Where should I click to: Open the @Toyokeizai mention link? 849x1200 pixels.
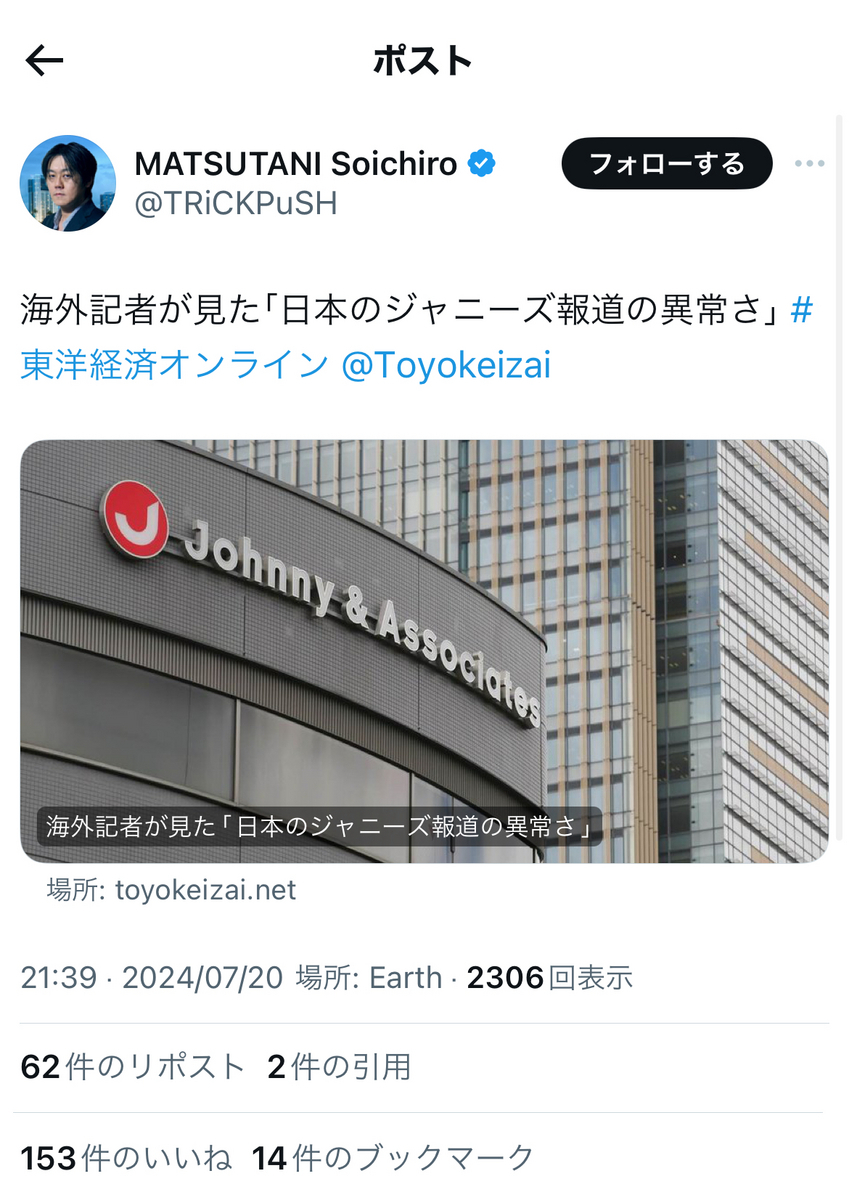pyautogui.click(x=446, y=365)
